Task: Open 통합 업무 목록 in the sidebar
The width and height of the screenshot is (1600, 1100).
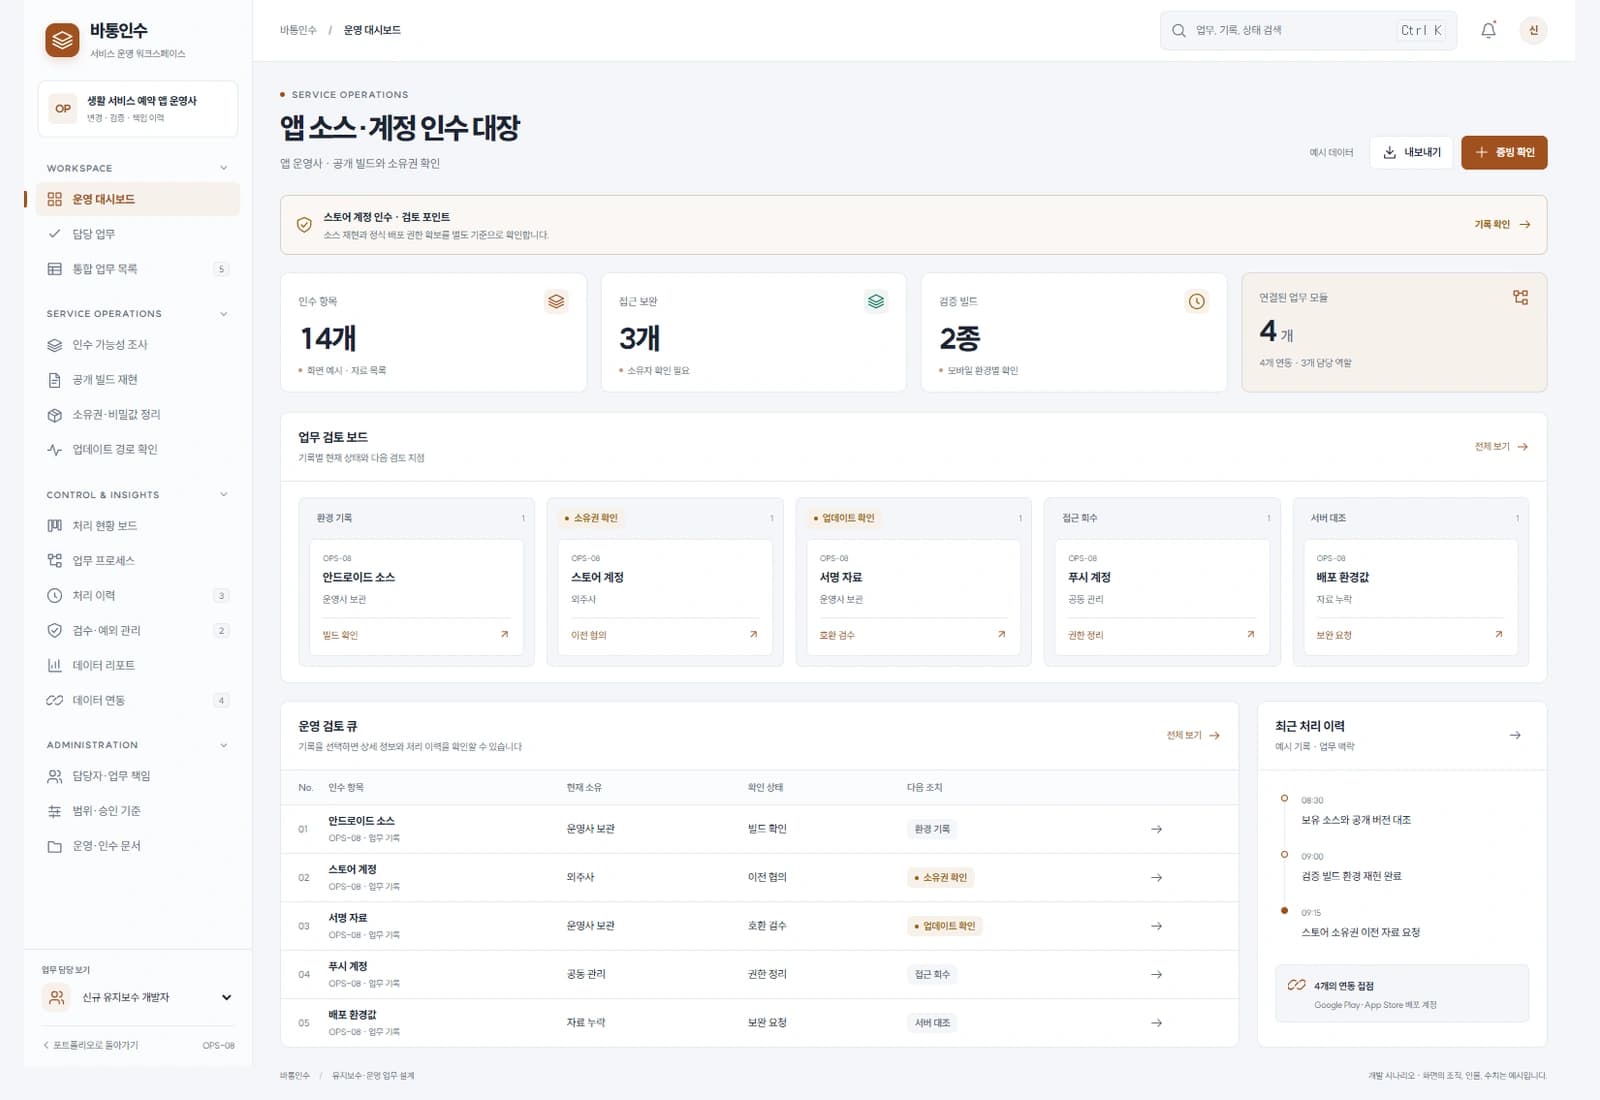Action: 138,269
